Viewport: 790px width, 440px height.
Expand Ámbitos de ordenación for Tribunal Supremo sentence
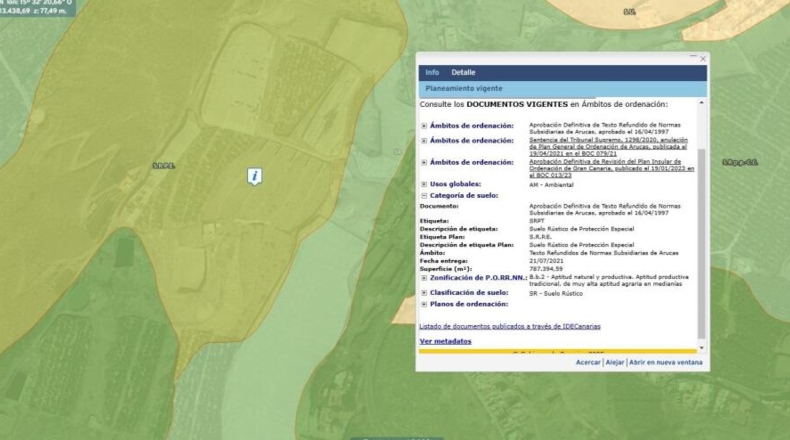(x=424, y=141)
